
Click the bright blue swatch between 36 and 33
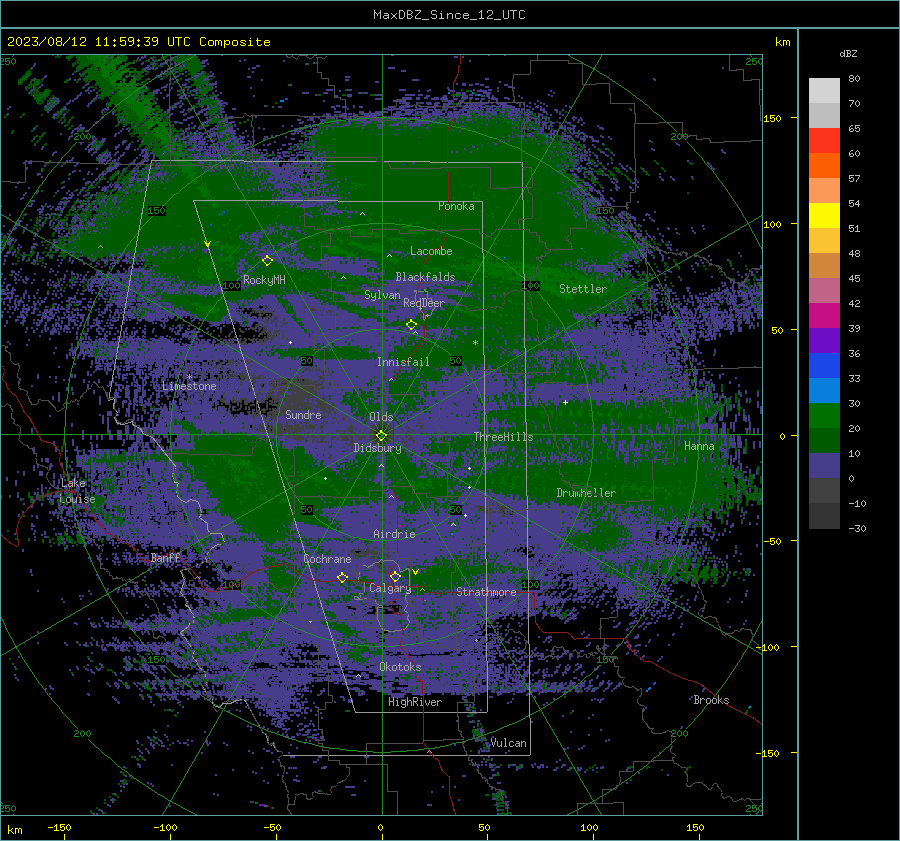coord(824,366)
